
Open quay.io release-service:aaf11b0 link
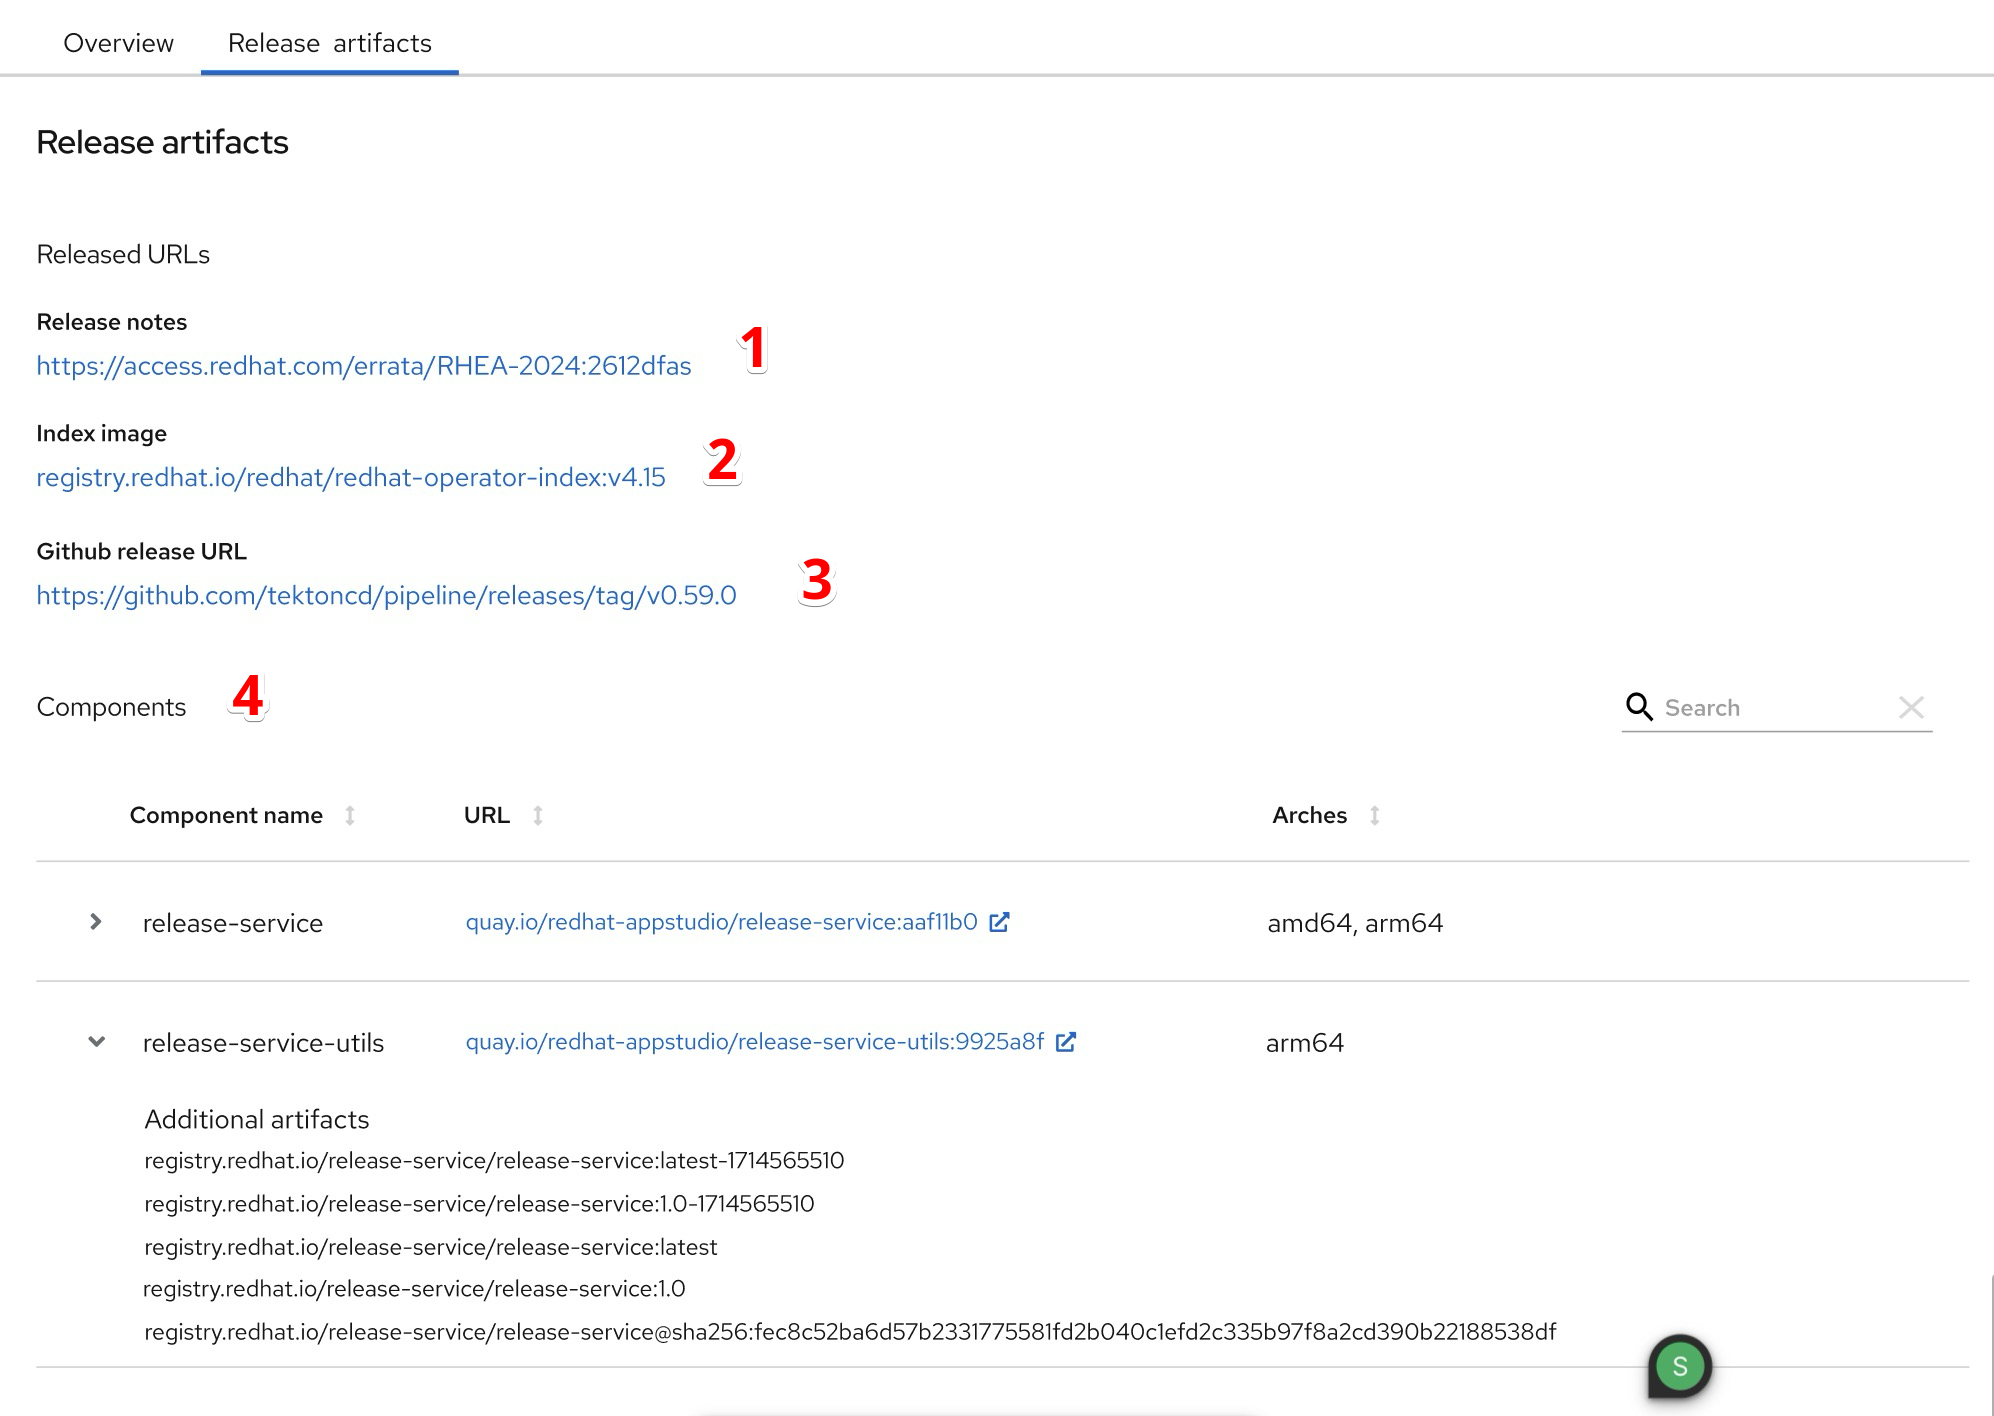[x=721, y=922]
